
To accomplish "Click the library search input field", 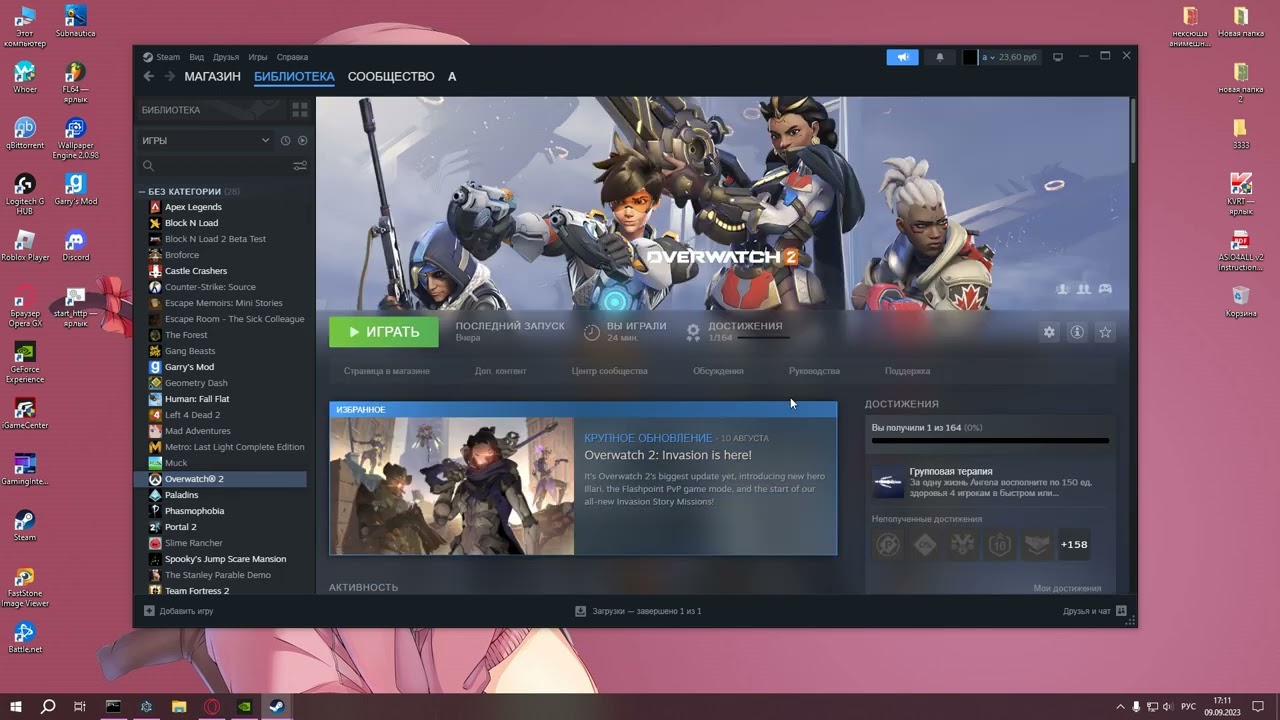I will tap(220, 166).
